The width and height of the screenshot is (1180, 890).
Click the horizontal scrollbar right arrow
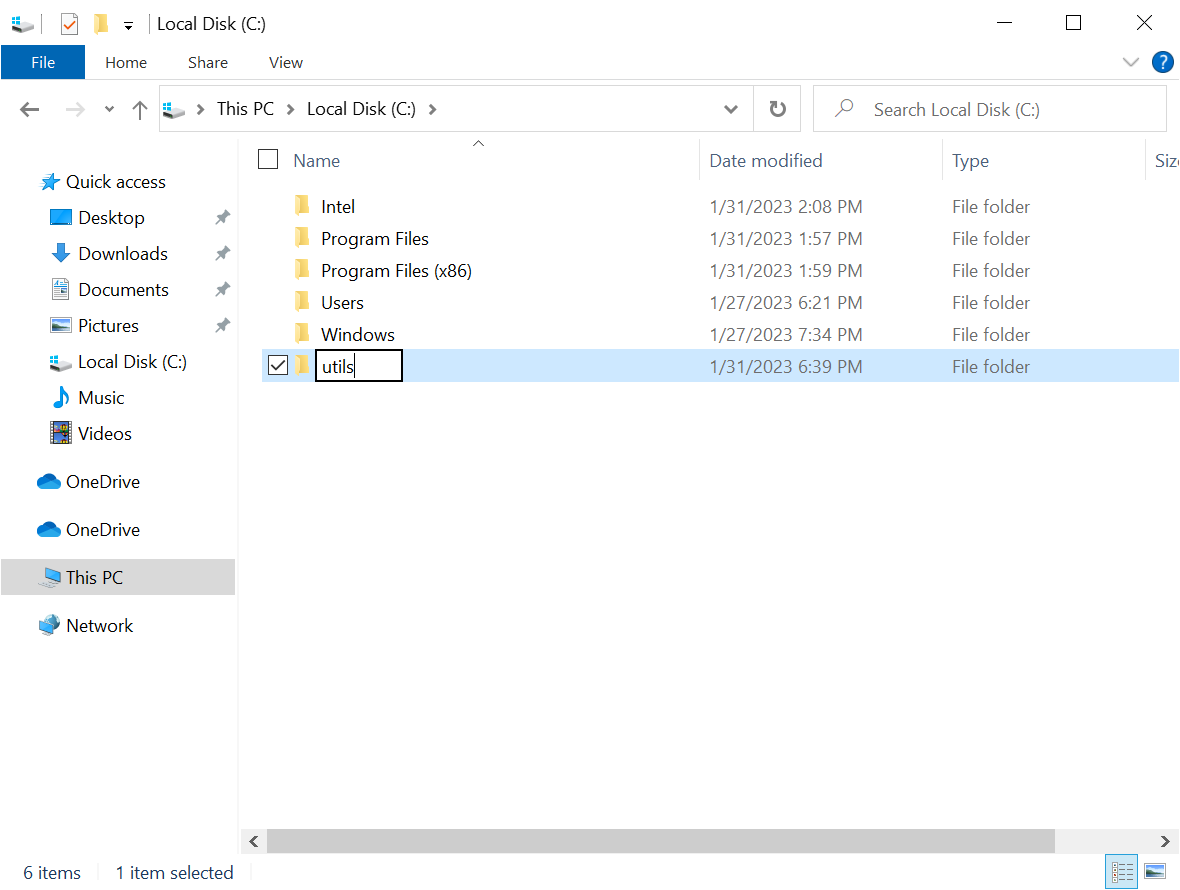click(1164, 841)
